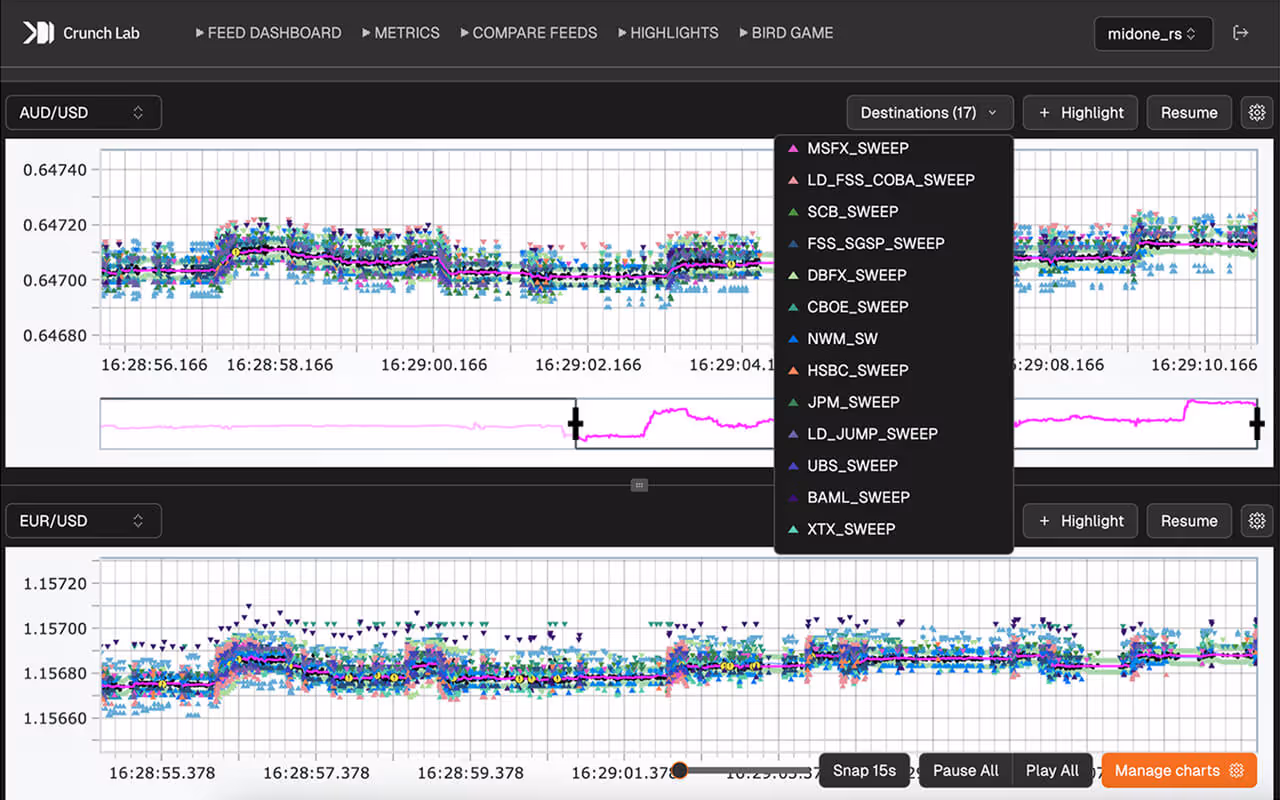Screen dimensions: 1280x800
Task: Click the 1.15720 EUR/USD axis label
Action: 55,584
